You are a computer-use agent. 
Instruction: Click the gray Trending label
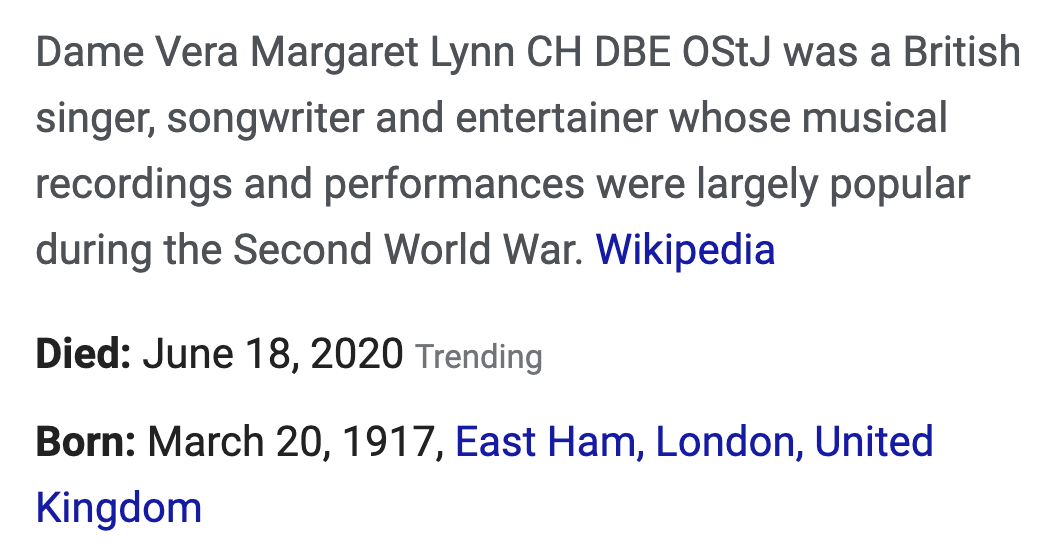click(479, 357)
